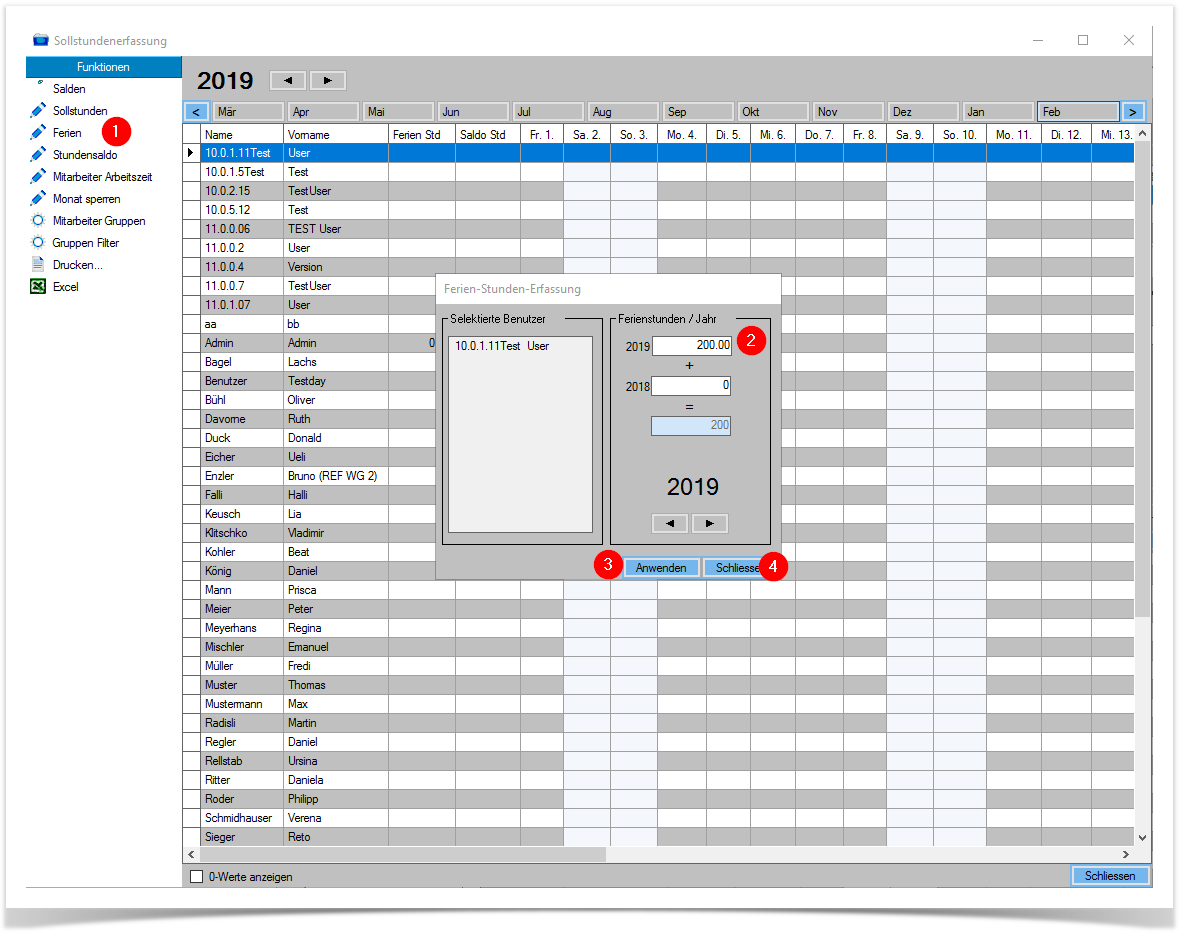1187x937 pixels.
Task: Click the horizontal scrollbar thumb of the table
Action: pyautogui.click(x=403, y=855)
